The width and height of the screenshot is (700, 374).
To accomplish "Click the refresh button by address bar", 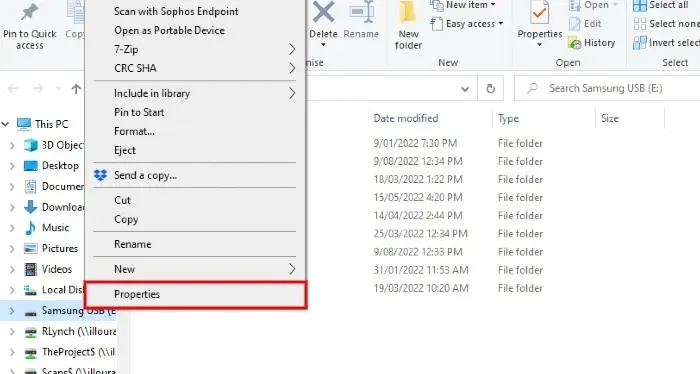I will pyautogui.click(x=491, y=89).
